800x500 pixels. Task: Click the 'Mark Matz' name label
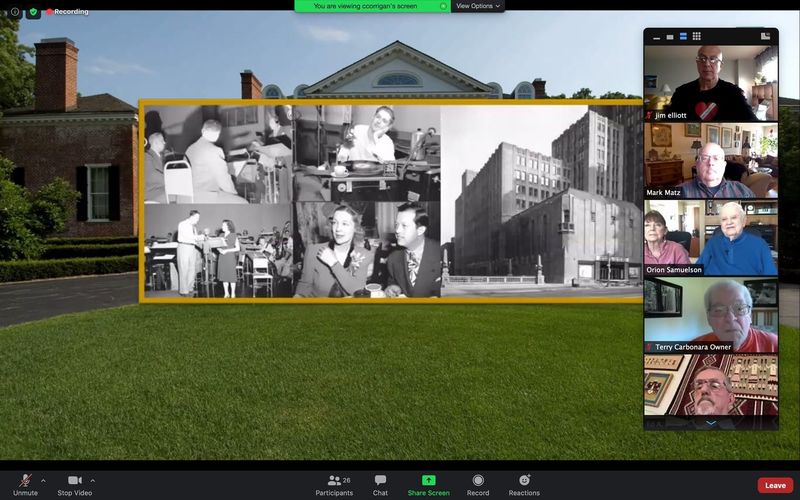(663, 193)
